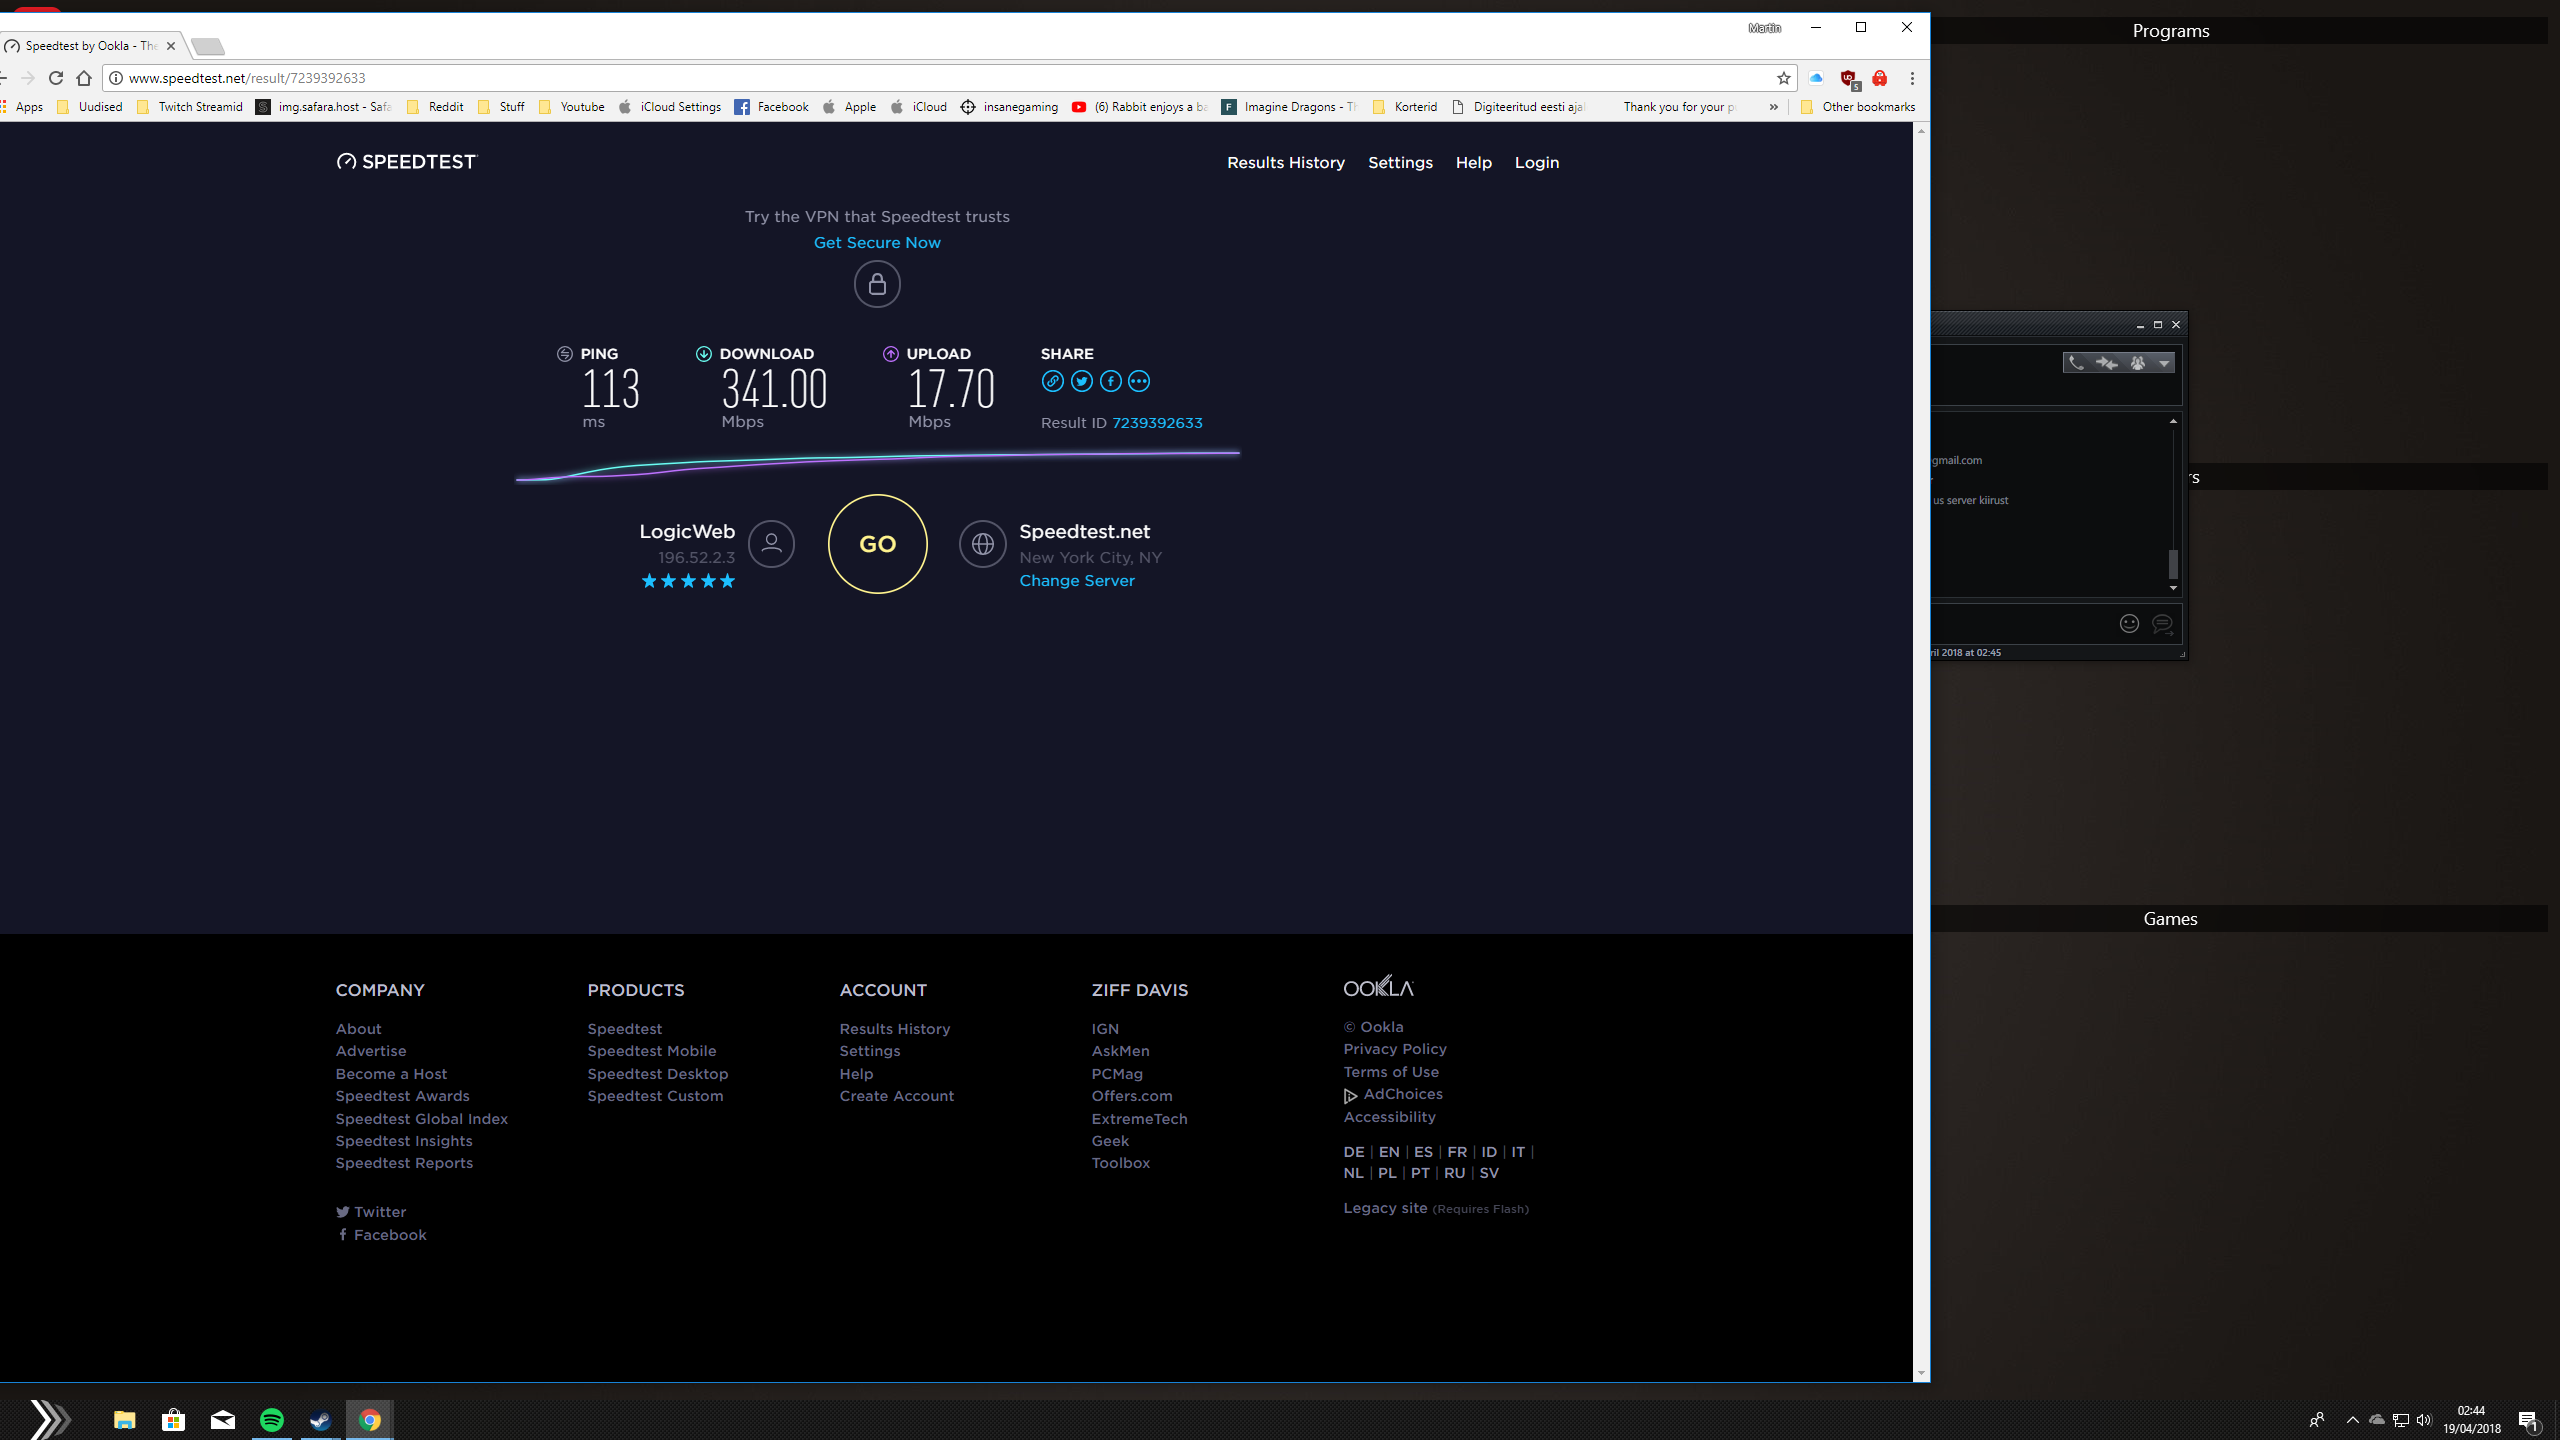2560x1440 pixels.
Task: Open Settings in the top navigation
Action: coord(1400,162)
